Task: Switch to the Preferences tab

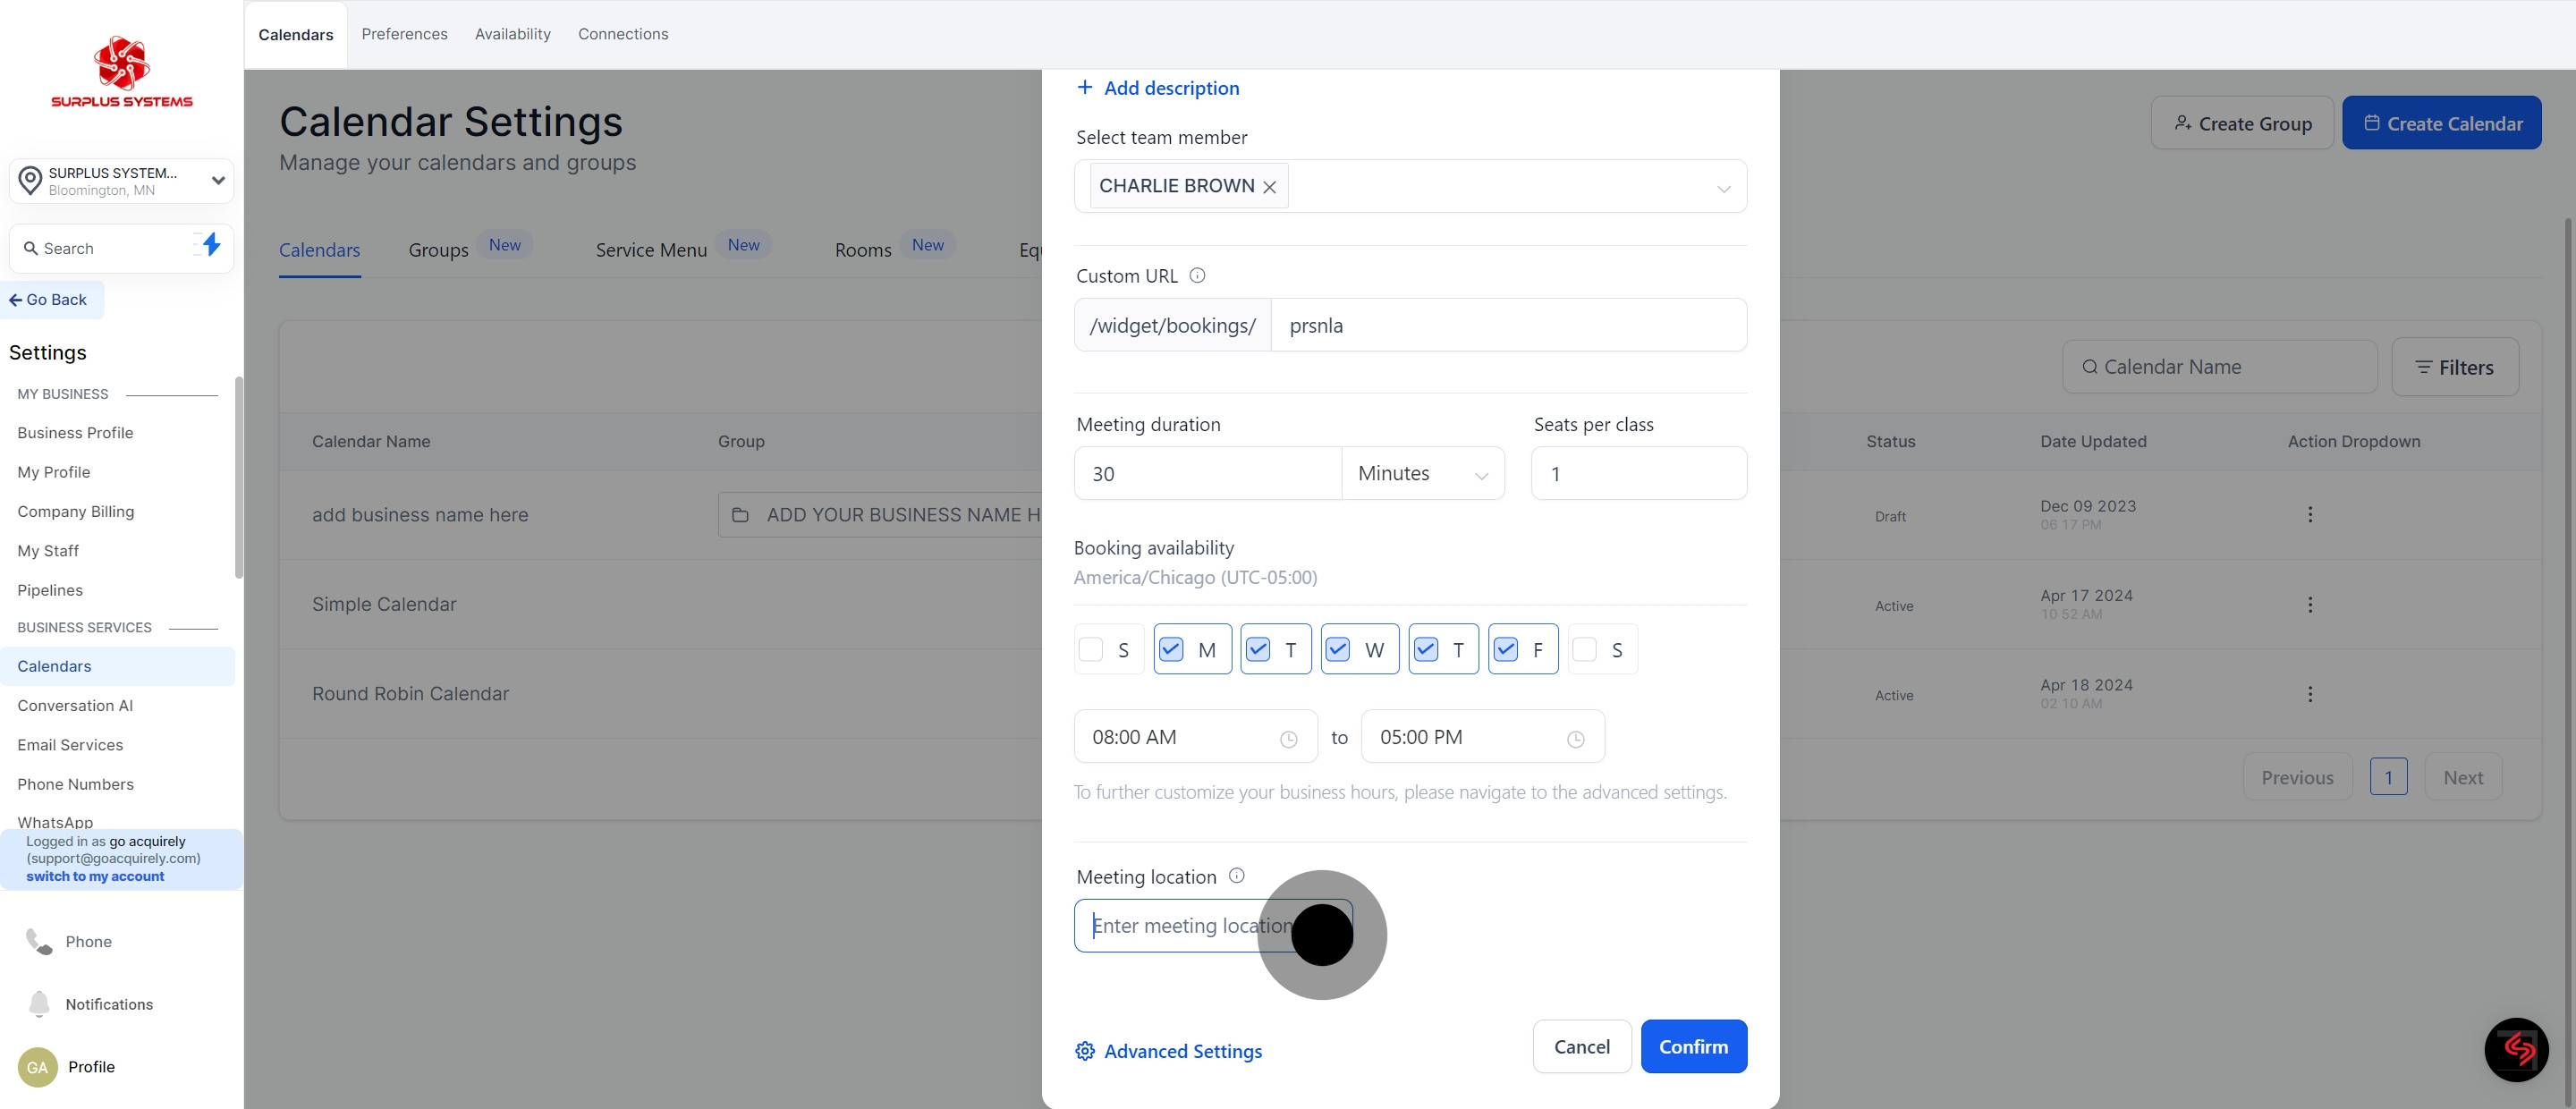Action: (404, 34)
